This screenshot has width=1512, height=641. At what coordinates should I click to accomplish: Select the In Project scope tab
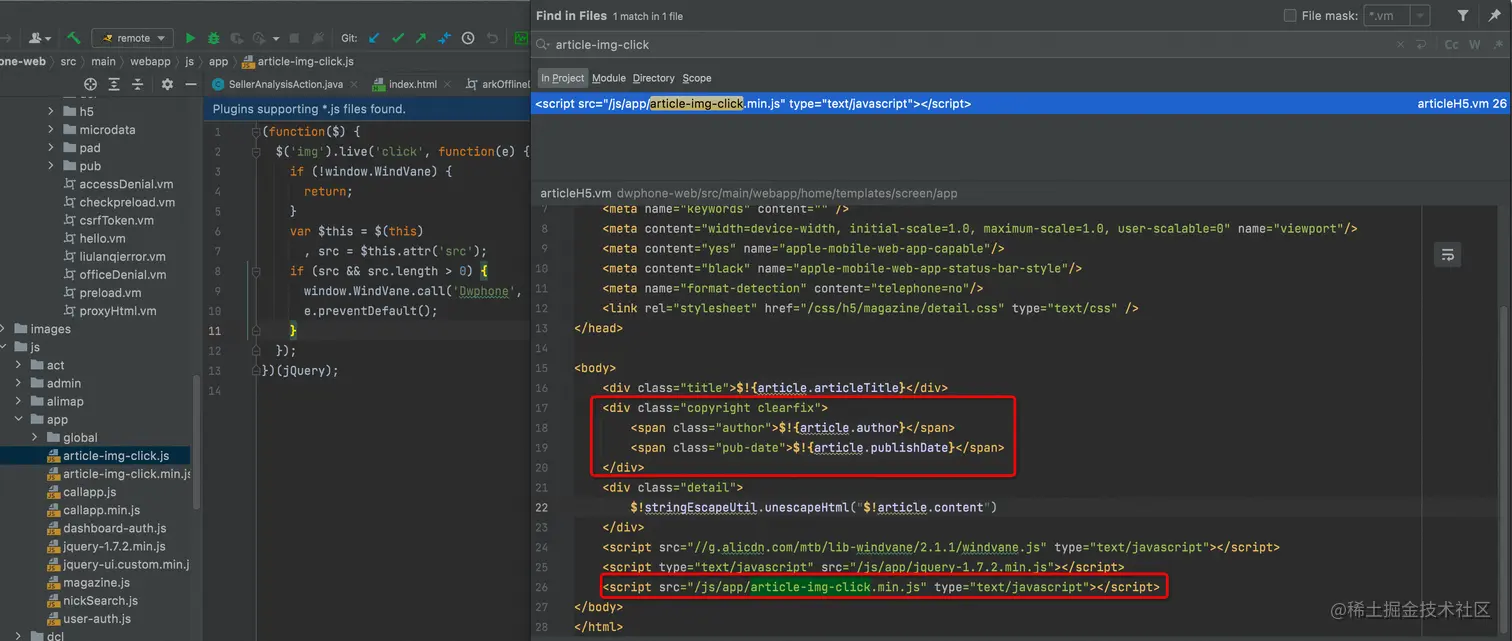point(562,78)
